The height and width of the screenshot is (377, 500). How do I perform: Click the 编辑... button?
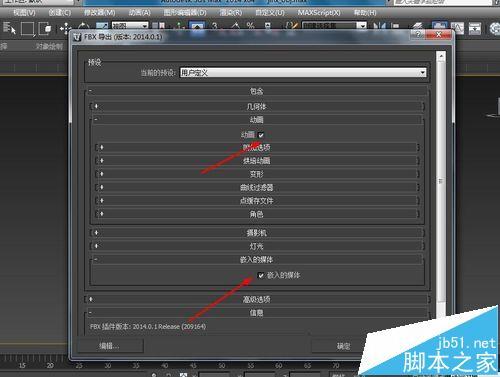pos(110,346)
